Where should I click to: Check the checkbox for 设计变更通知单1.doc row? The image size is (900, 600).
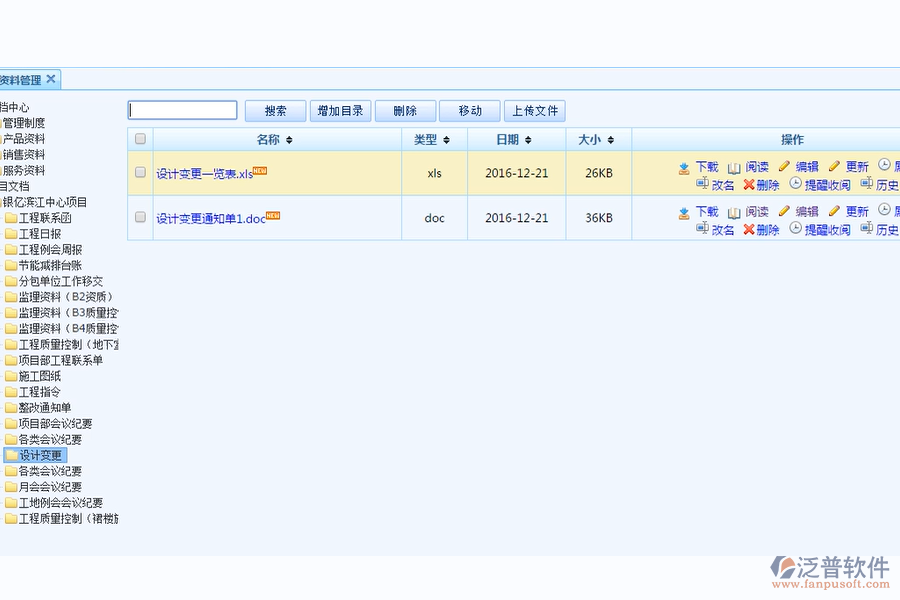pyautogui.click(x=140, y=217)
